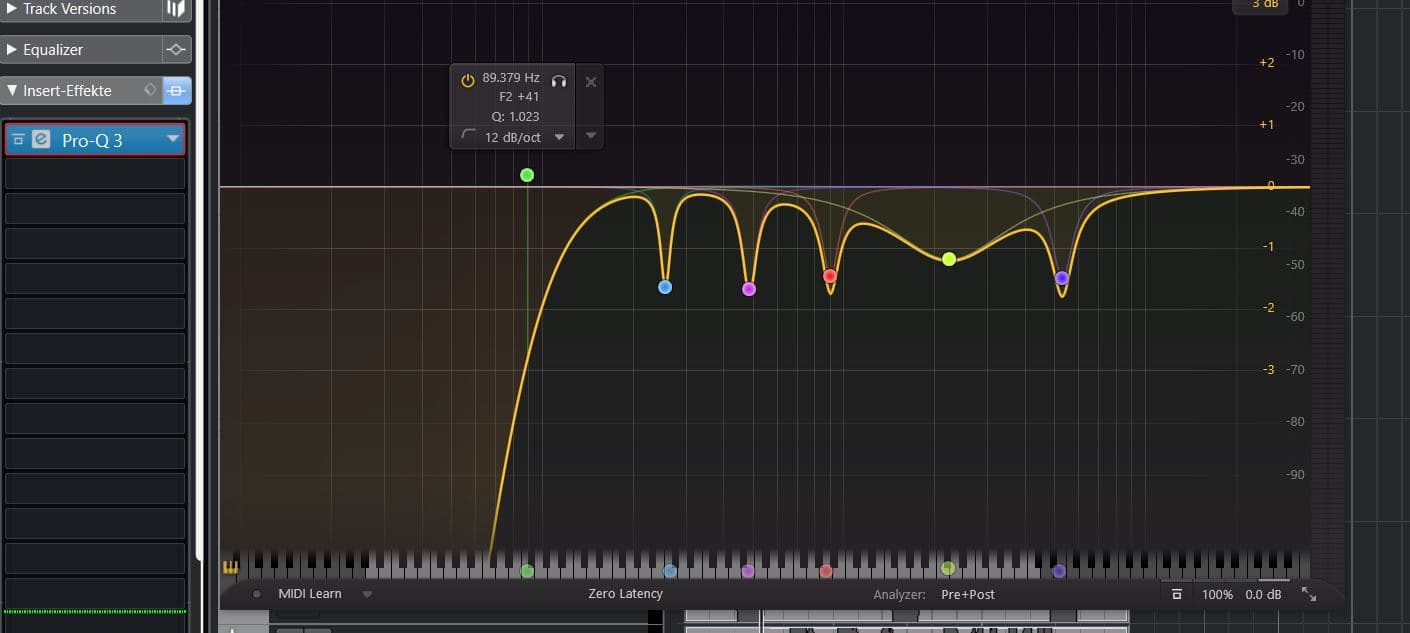1410x633 pixels.
Task: Open the Pro-Q 3 plugin selector dropdown
Action: (x=171, y=140)
